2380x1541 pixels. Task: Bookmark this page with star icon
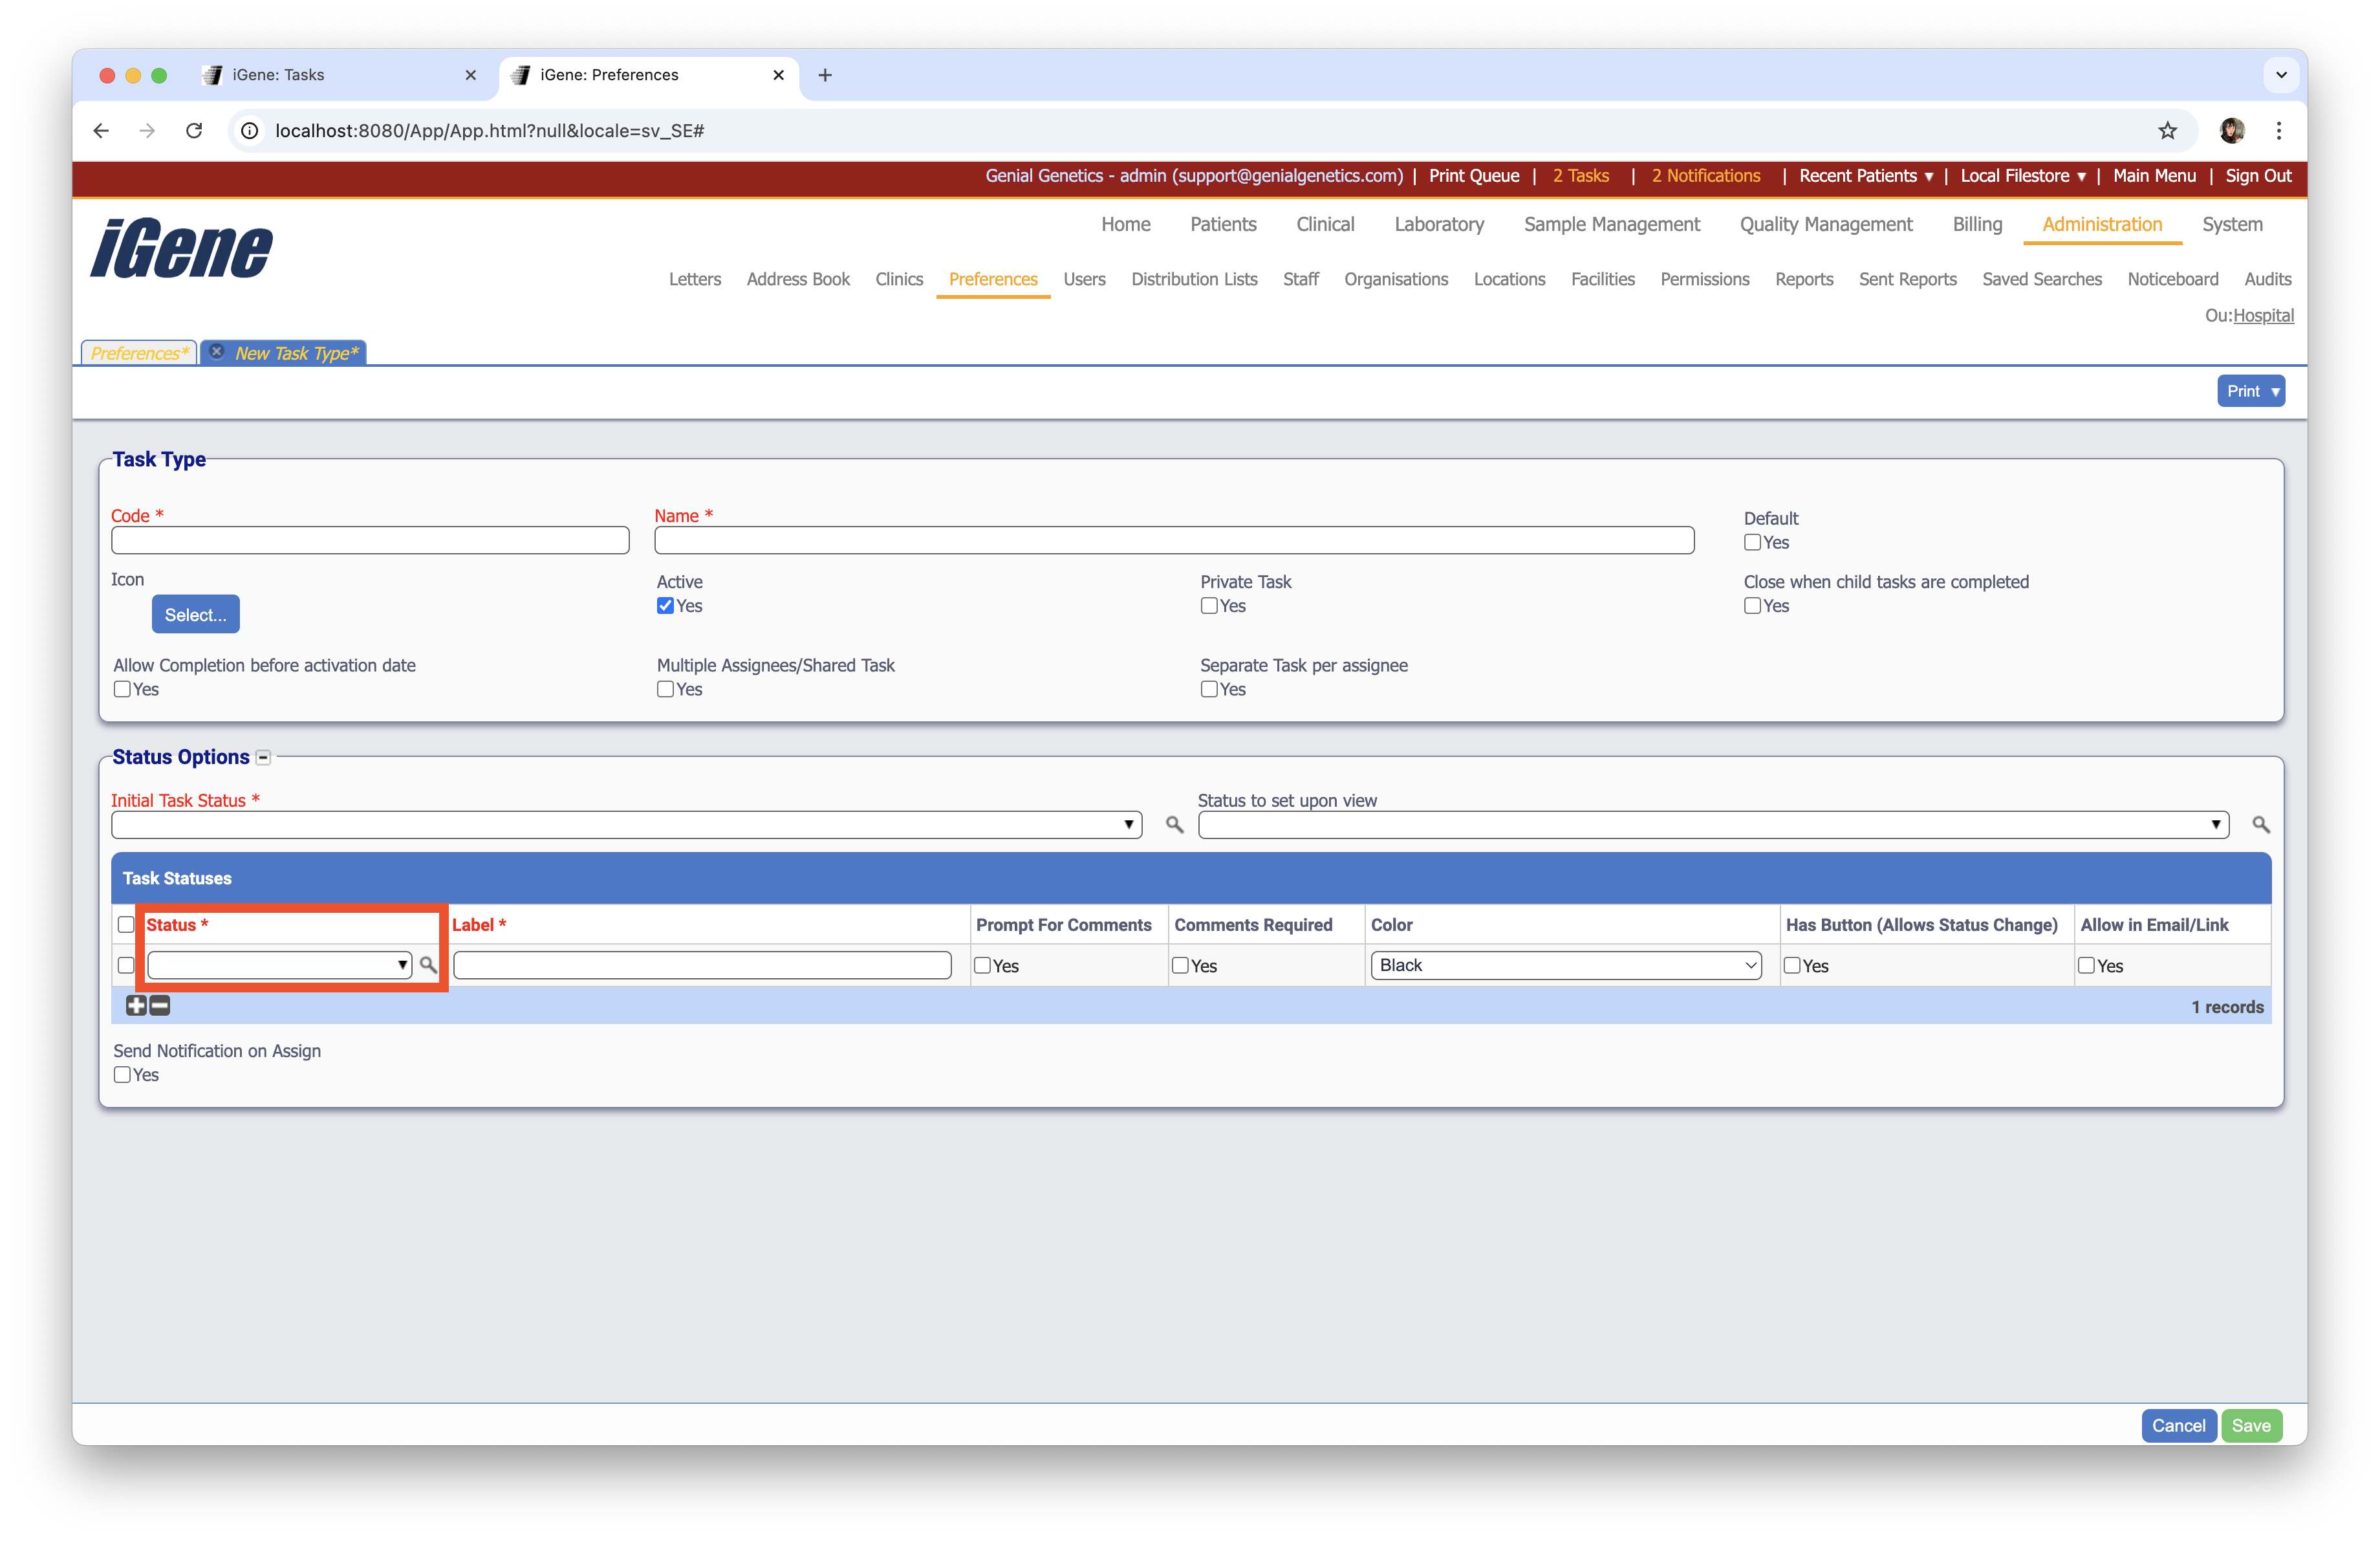pos(2167,131)
